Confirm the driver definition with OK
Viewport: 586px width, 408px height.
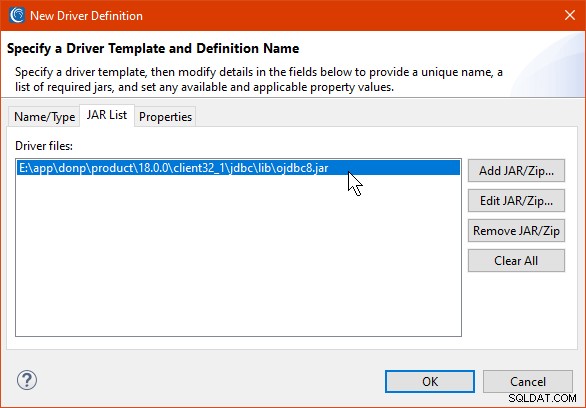[x=430, y=381]
